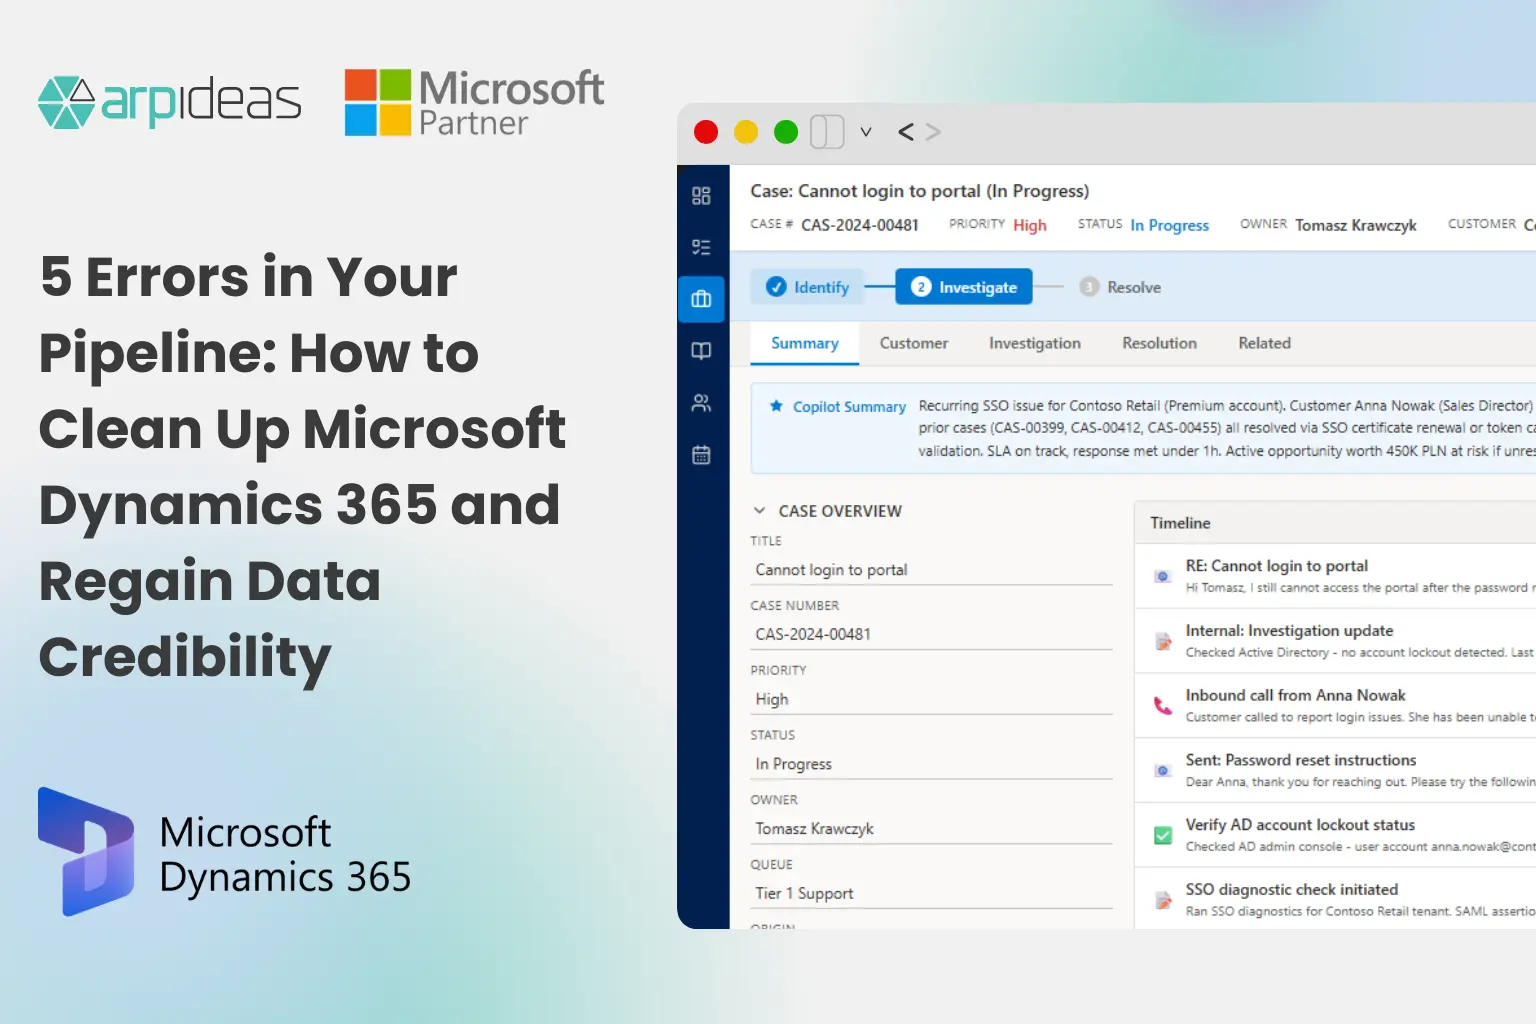Toggle the green checkbox on Verify AD account lockout

pyautogui.click(x=1162, y=835)
